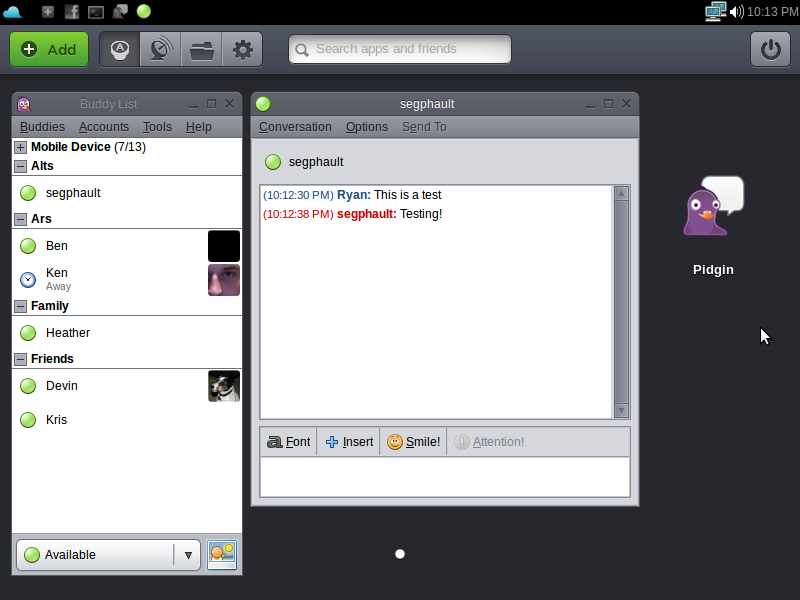Open the settings gear toolbar icon

242,49
